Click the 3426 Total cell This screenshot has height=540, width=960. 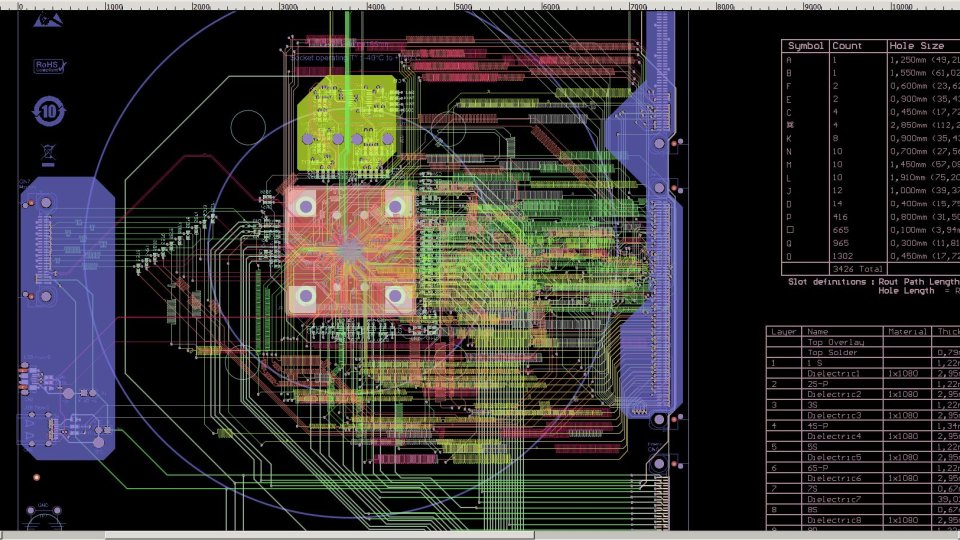(857, 269)
